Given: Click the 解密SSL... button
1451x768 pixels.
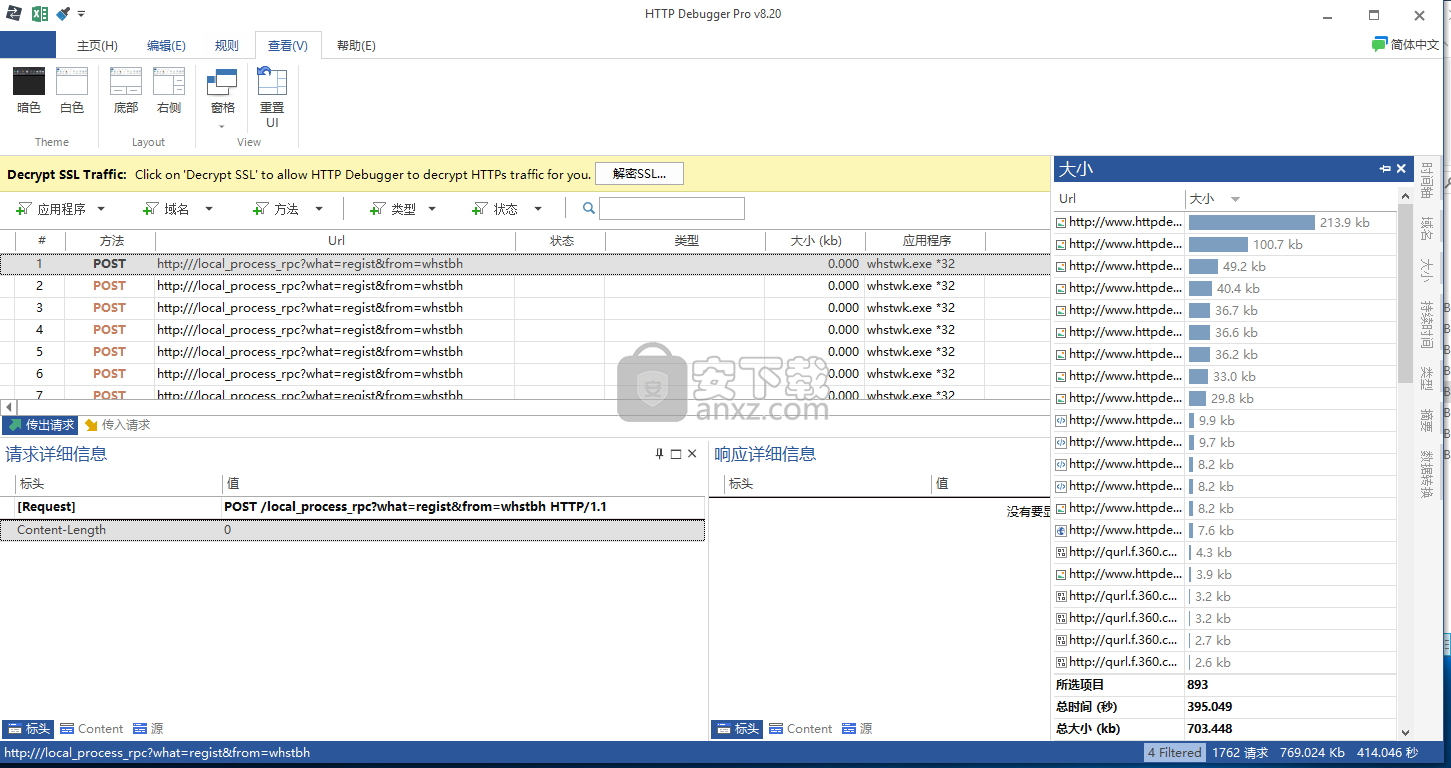Looking at the screenshot, I should 639,173.
